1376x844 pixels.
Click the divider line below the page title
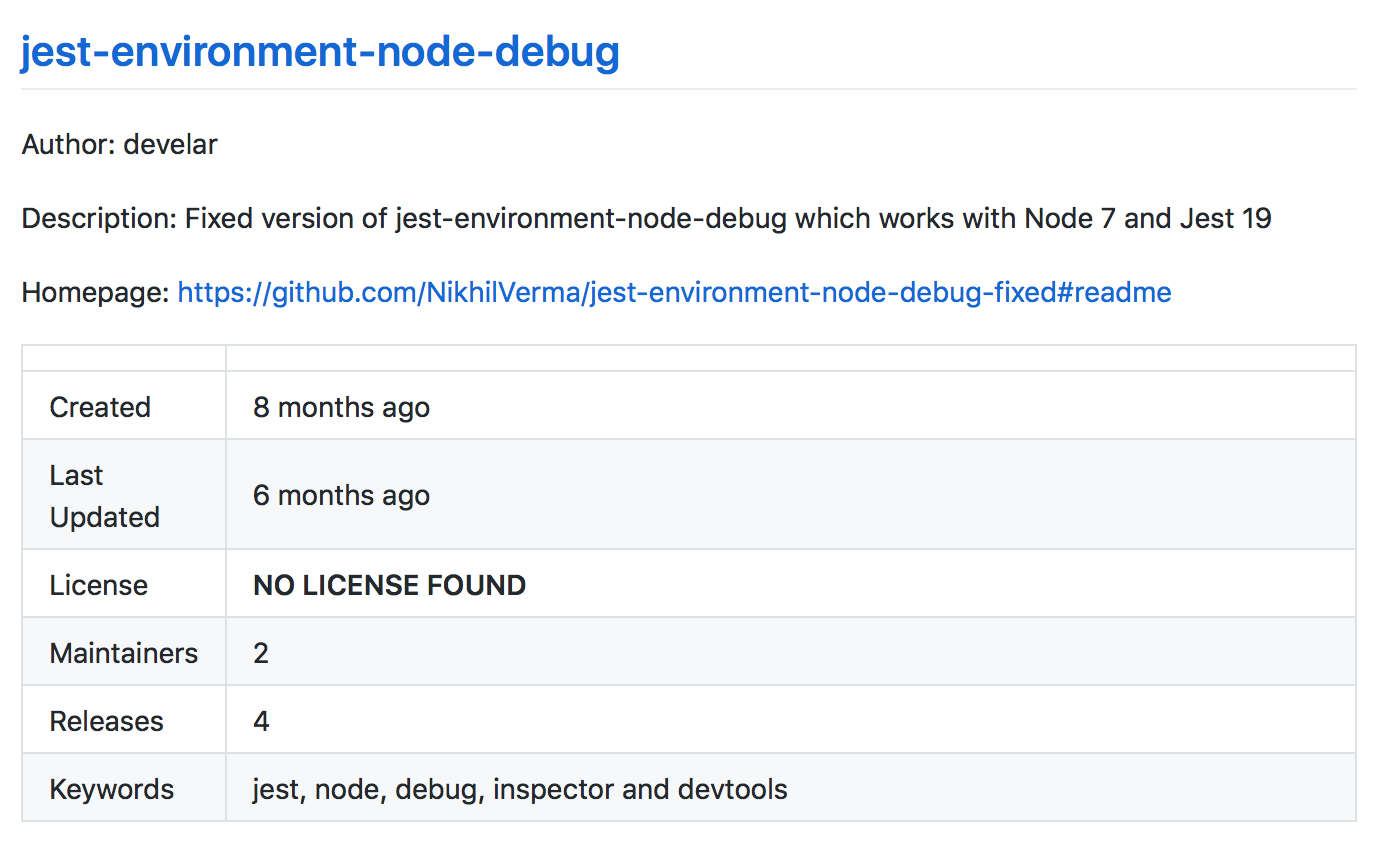coord(688,89)
